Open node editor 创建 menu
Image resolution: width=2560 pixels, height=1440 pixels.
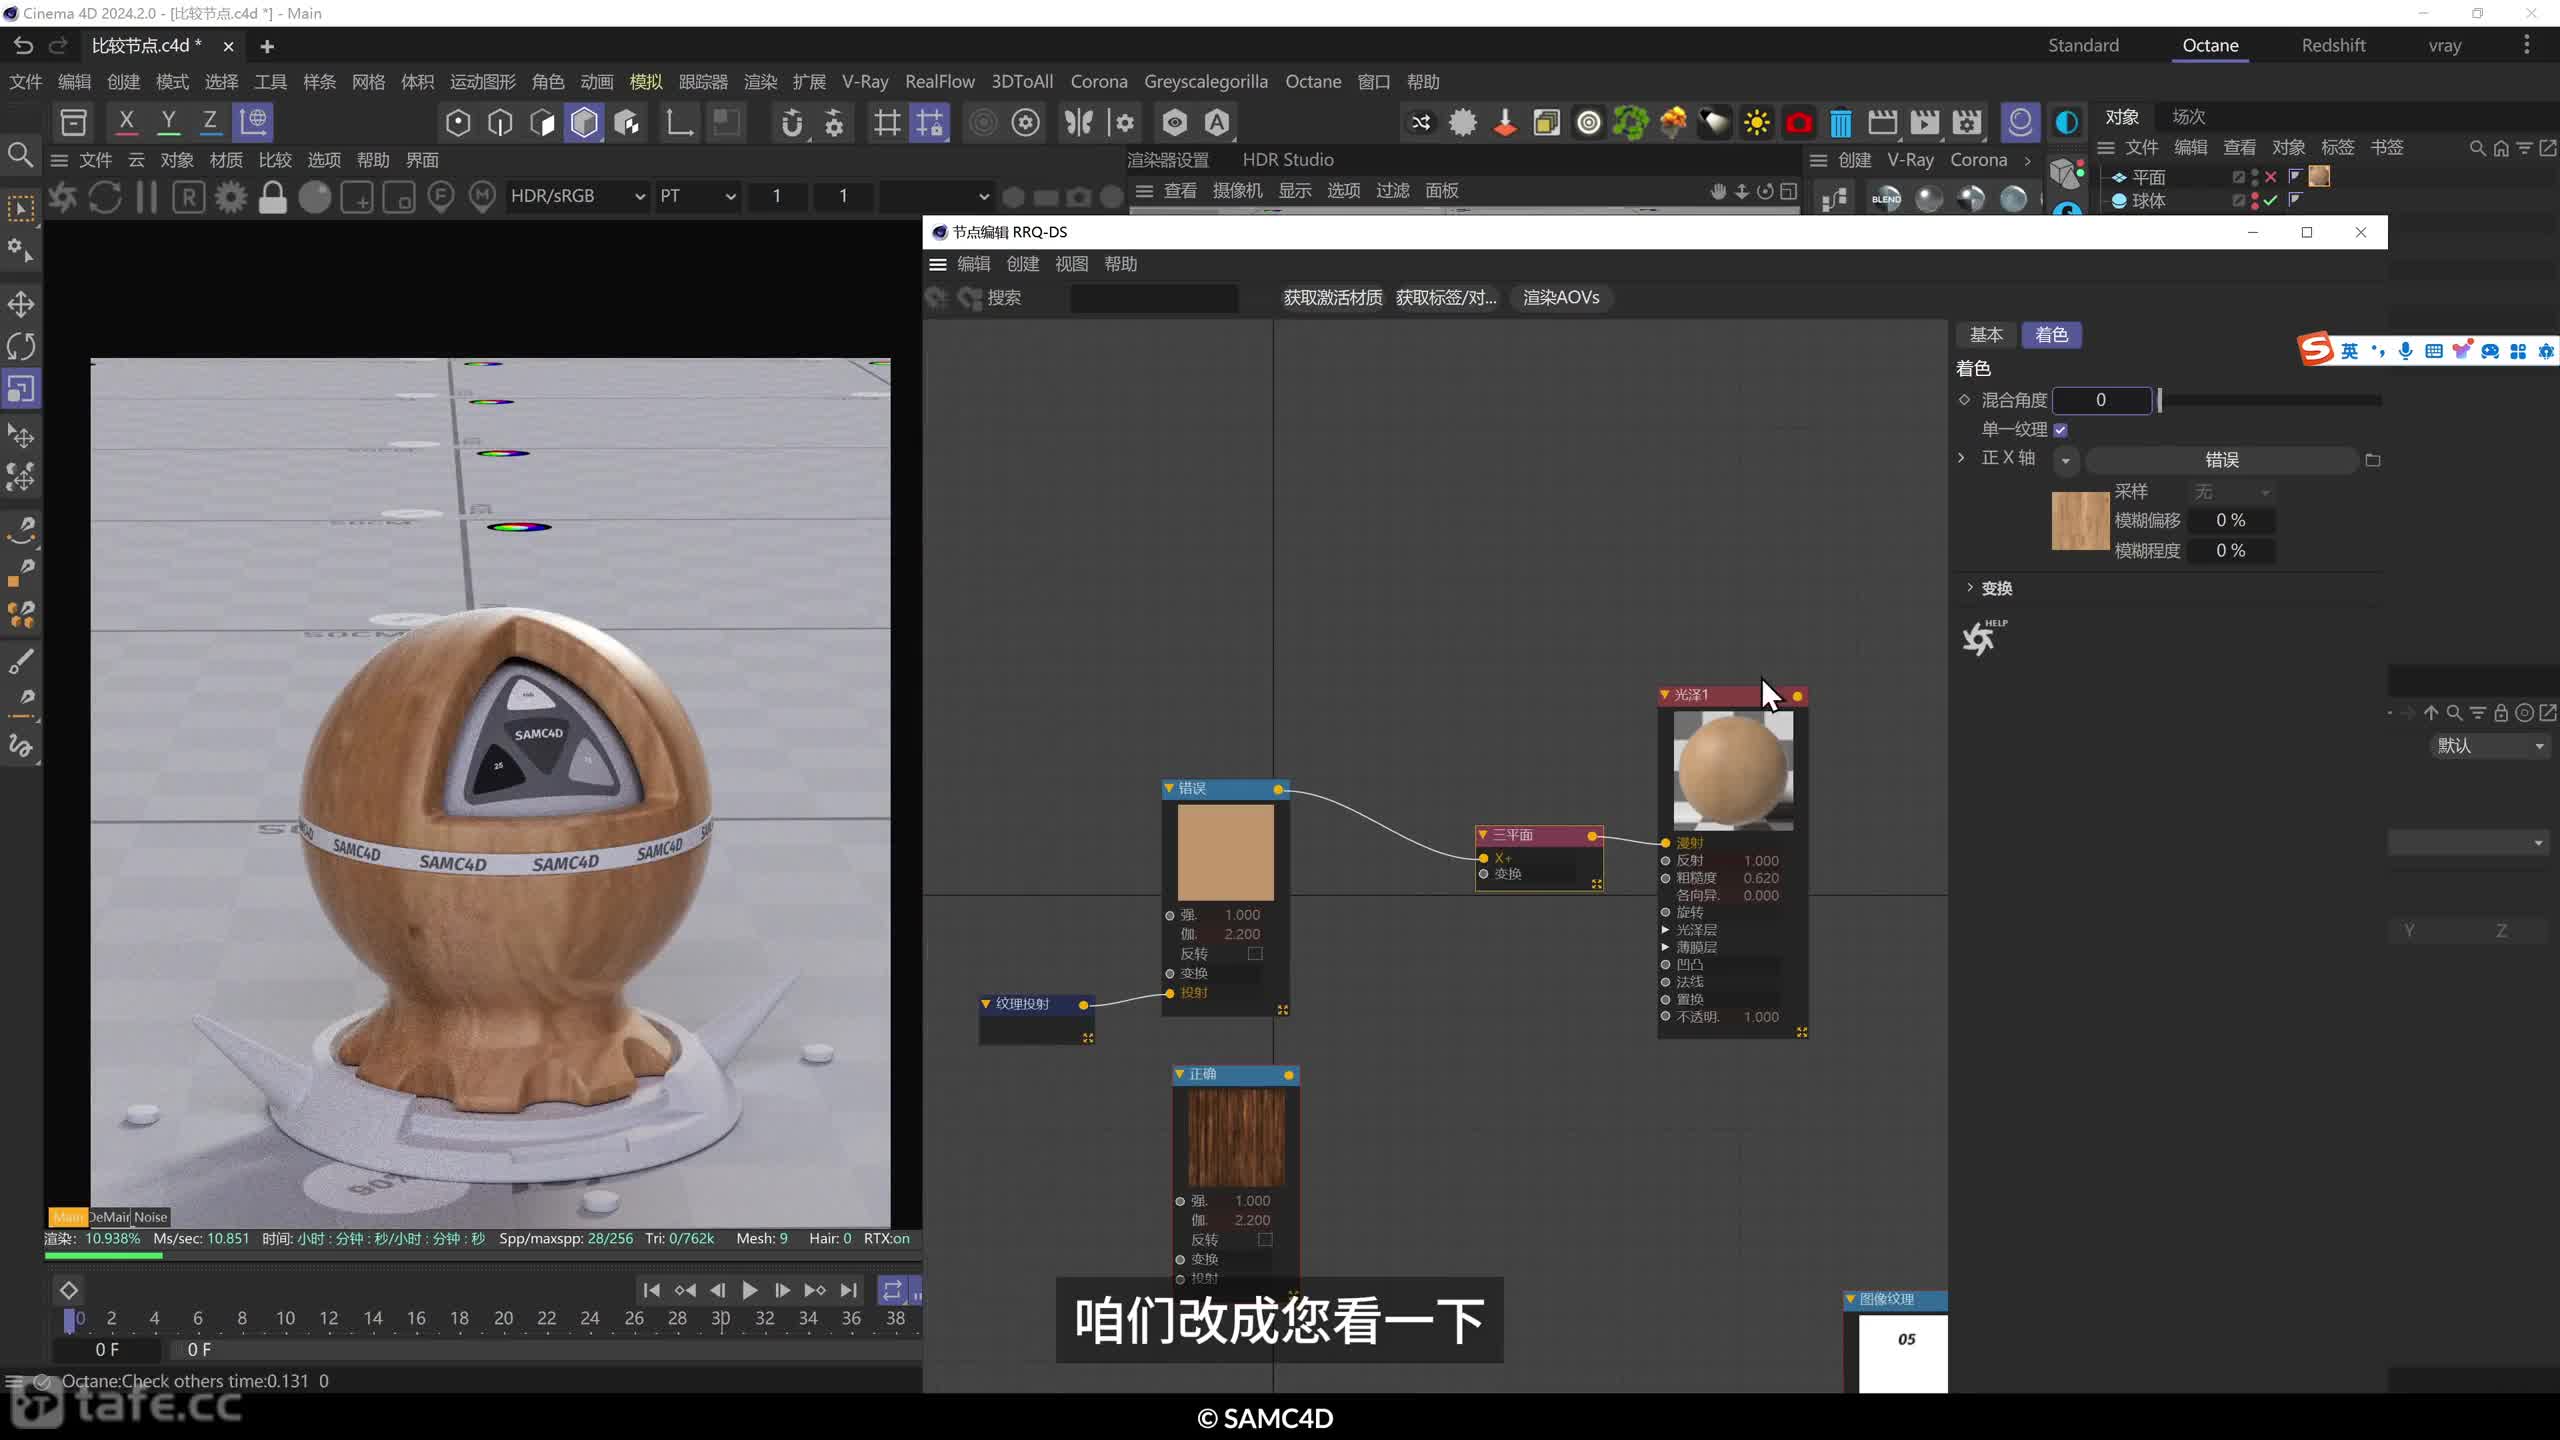point(1022,264)
